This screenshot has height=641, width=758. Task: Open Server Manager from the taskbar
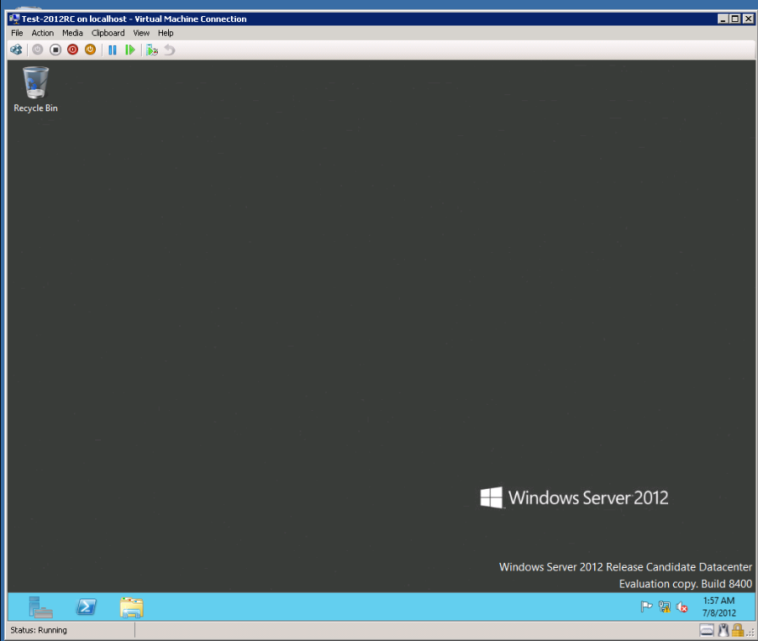click(41, 607)
